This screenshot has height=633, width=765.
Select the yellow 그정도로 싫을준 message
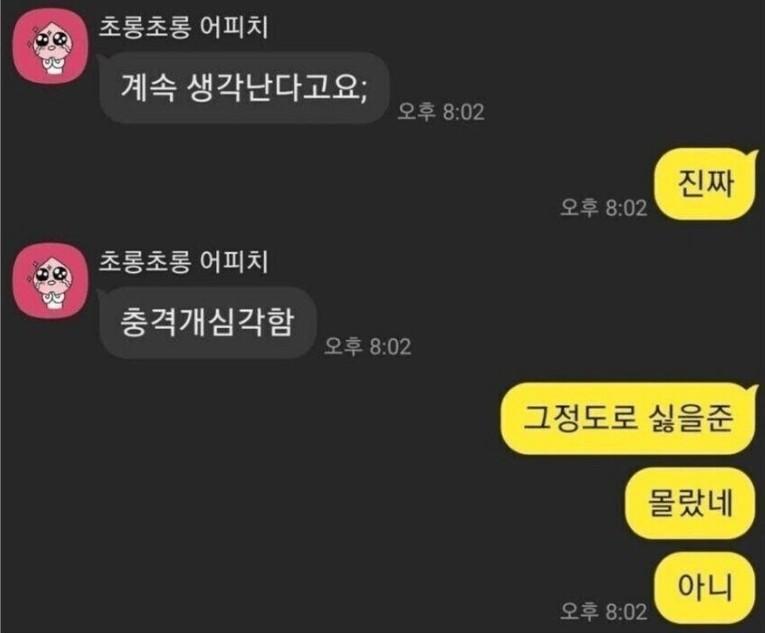coord(628,419)
